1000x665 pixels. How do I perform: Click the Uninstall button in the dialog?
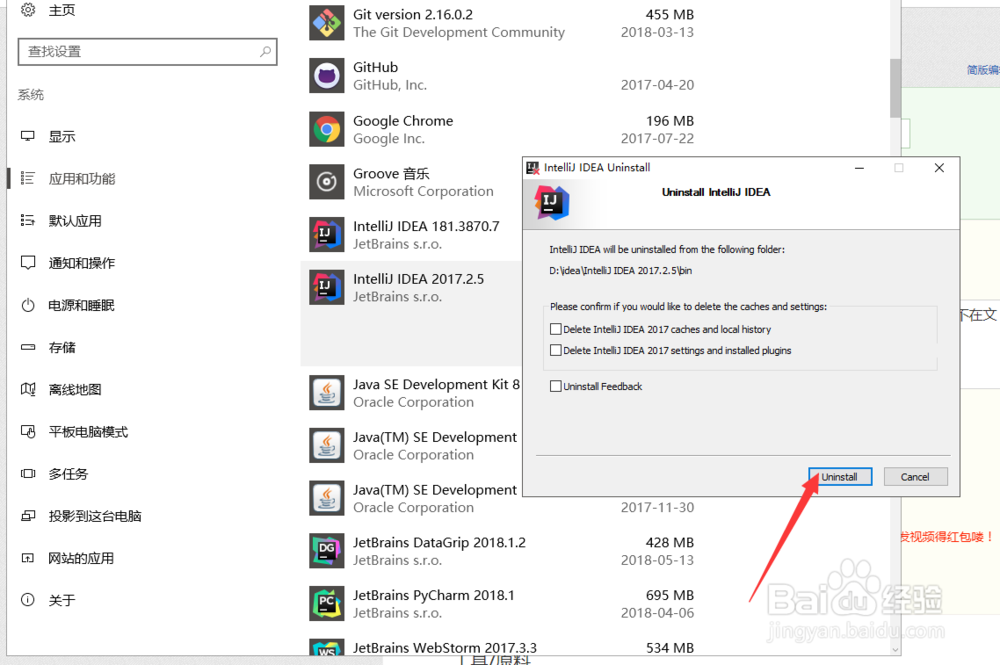click(840, 476)
